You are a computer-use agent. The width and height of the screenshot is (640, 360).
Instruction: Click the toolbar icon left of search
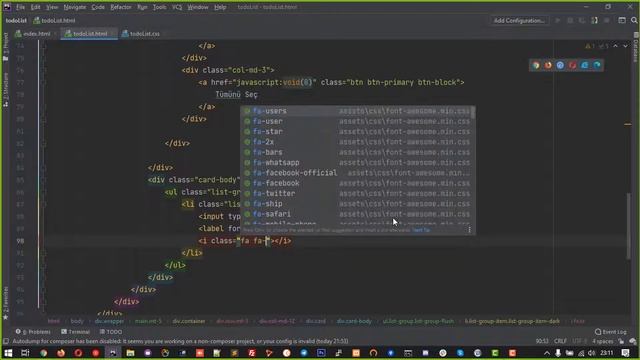tap(622, 20)
